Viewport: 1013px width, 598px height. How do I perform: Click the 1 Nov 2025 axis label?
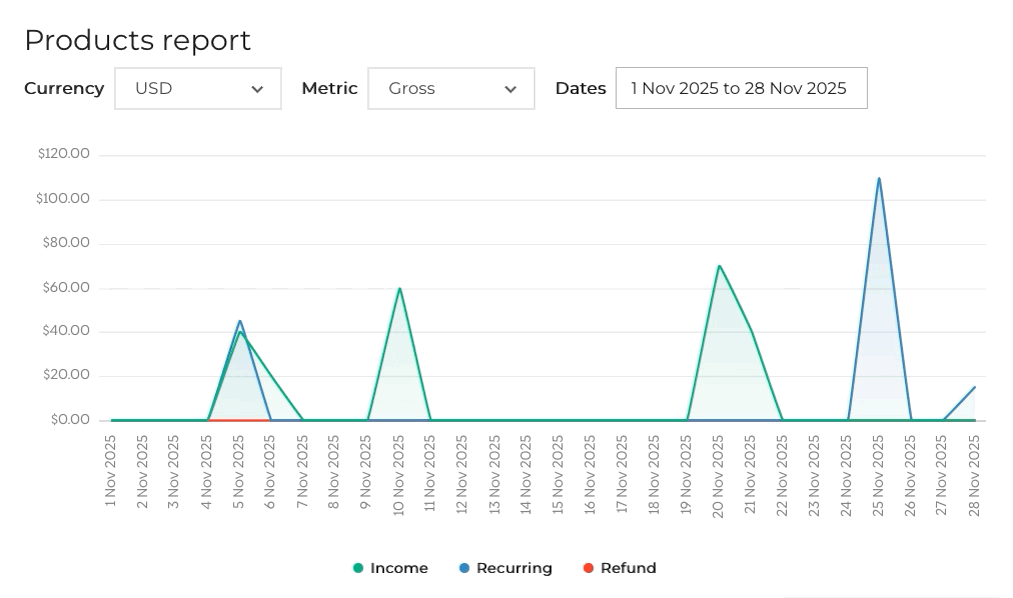(112, 475)
